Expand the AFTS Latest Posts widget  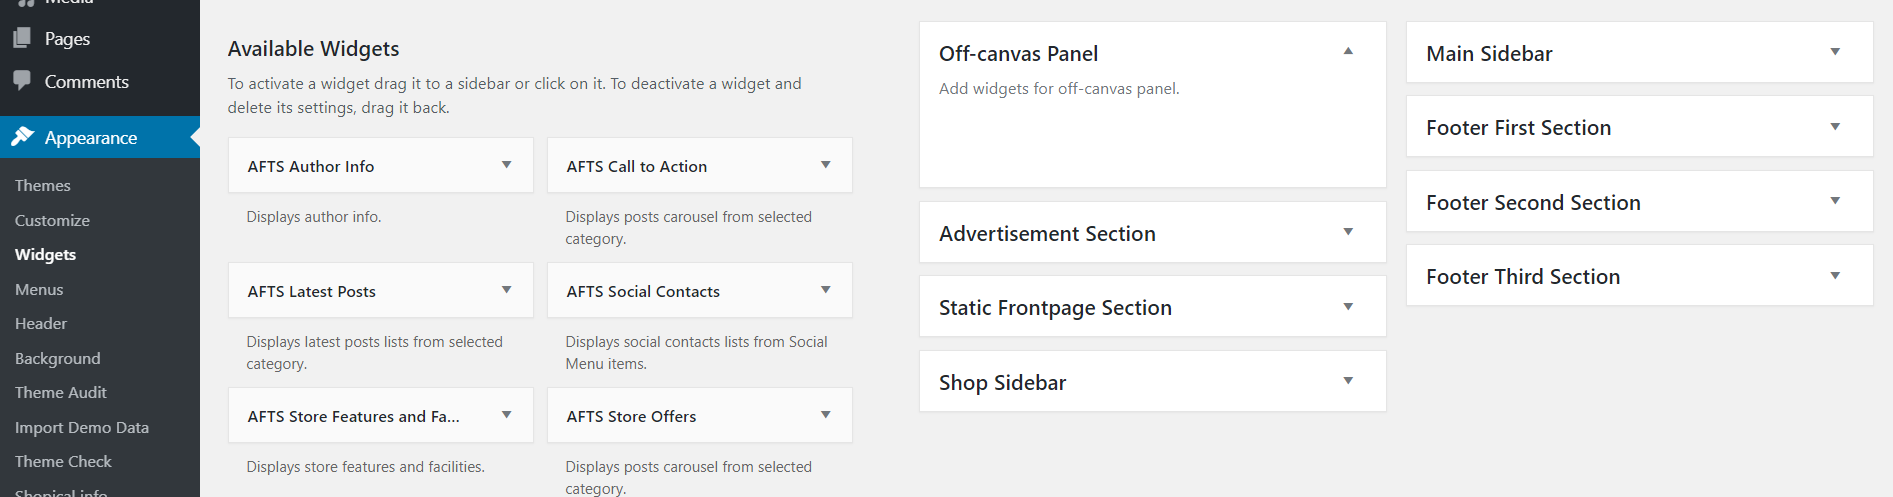click(x=507, y=290)
